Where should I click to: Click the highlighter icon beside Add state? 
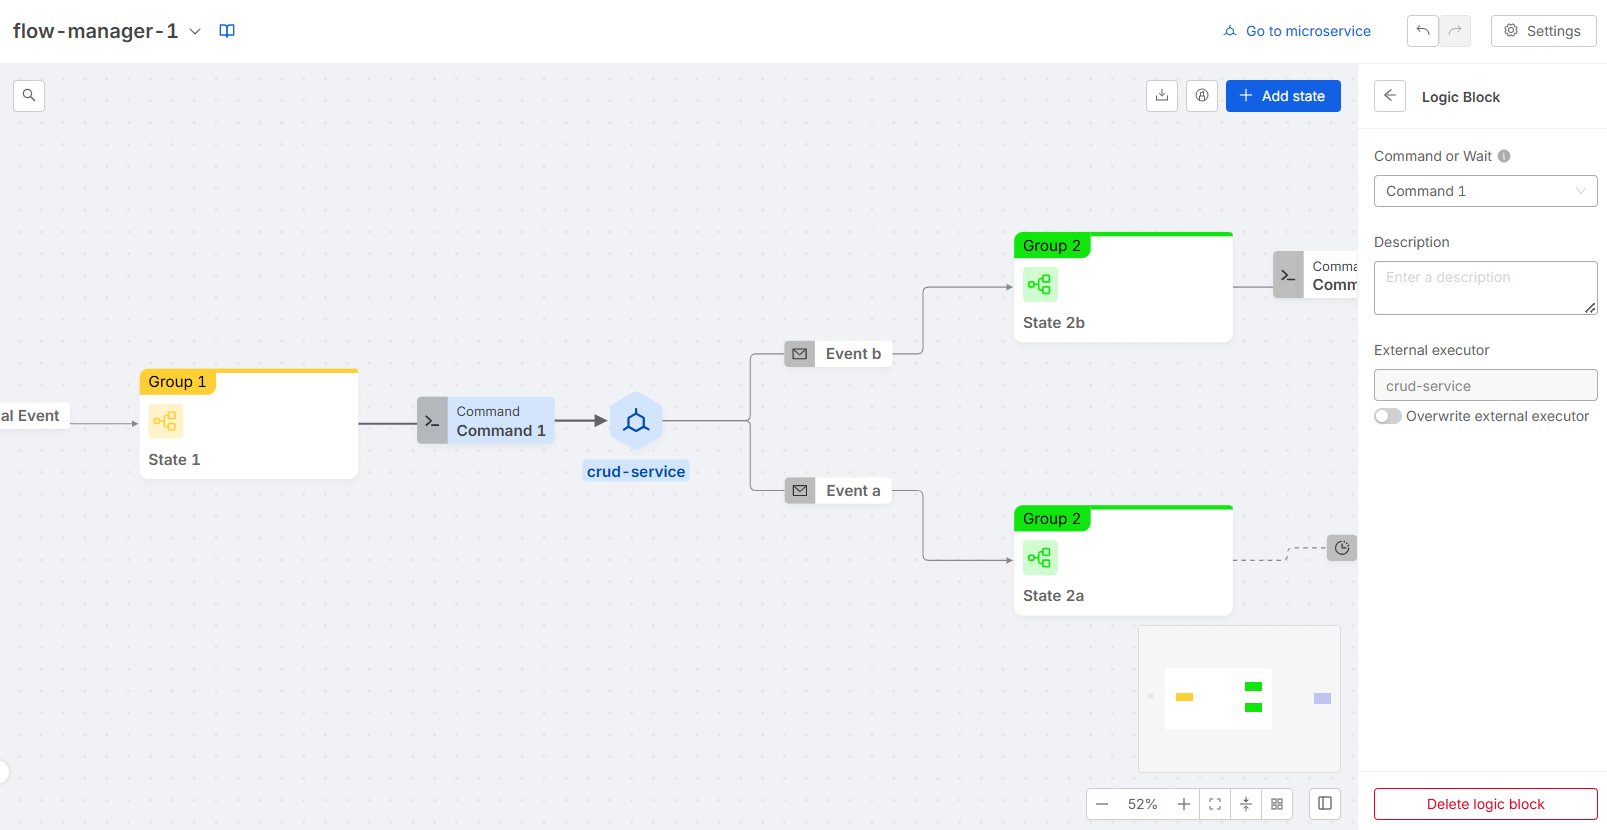[1202, 96]
